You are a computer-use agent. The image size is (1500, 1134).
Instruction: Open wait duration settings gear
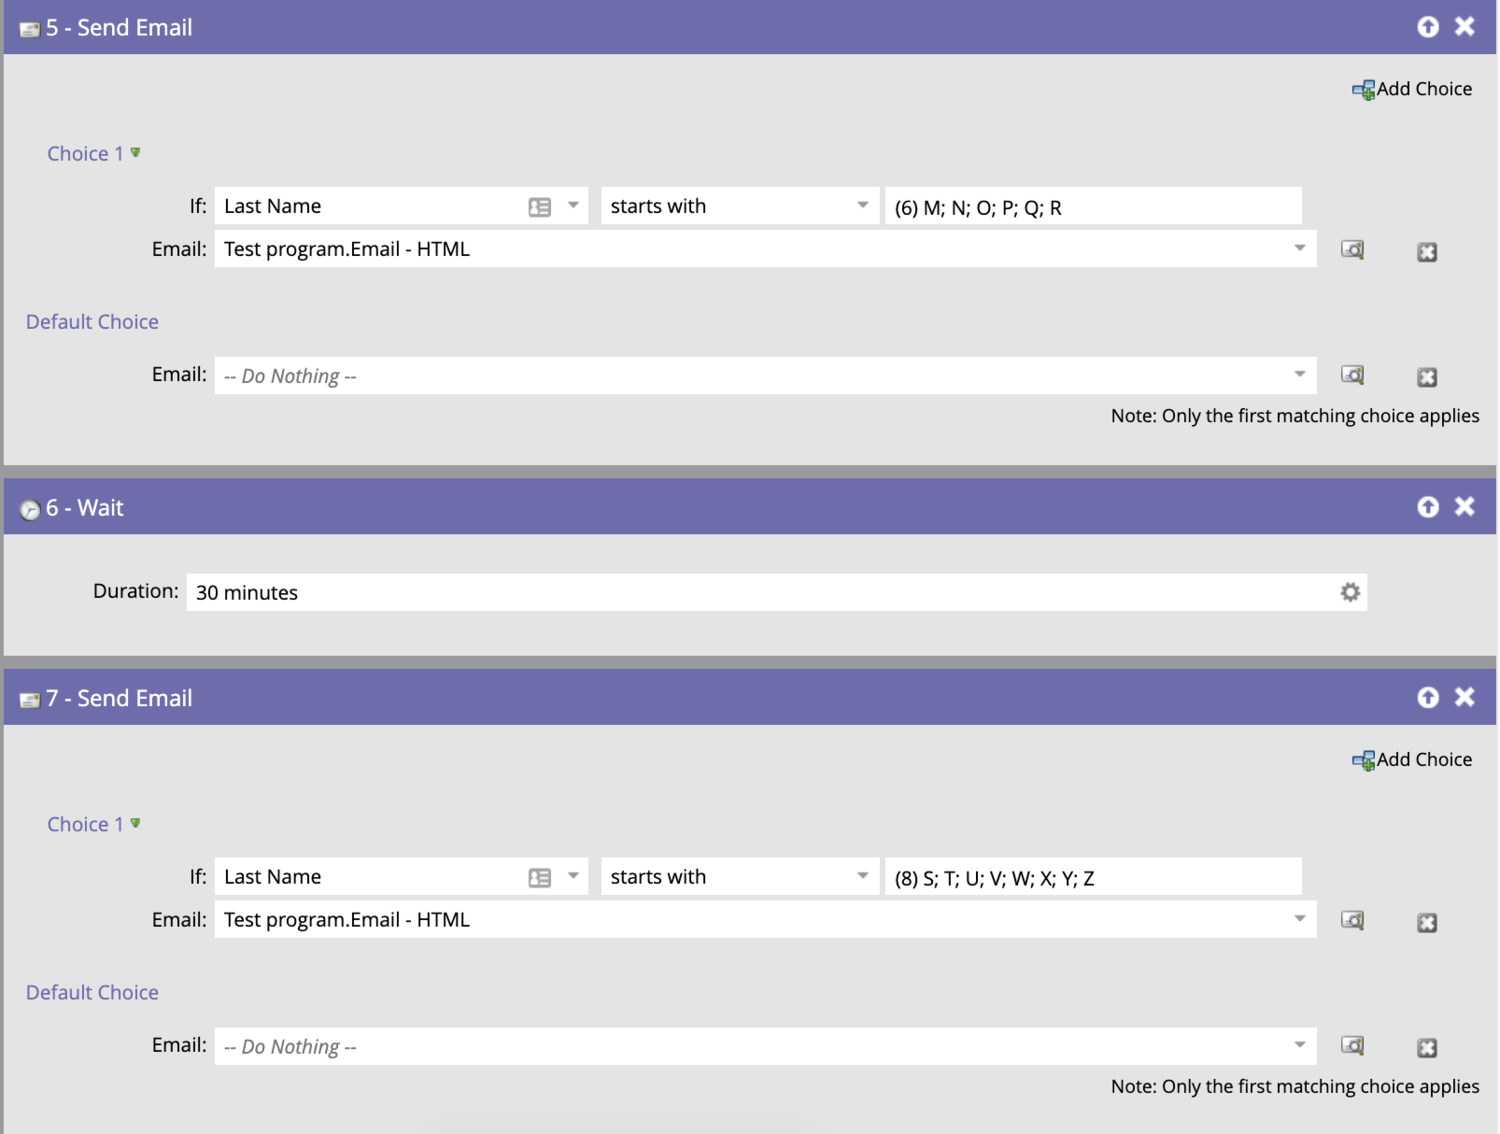click(1350, 592)
